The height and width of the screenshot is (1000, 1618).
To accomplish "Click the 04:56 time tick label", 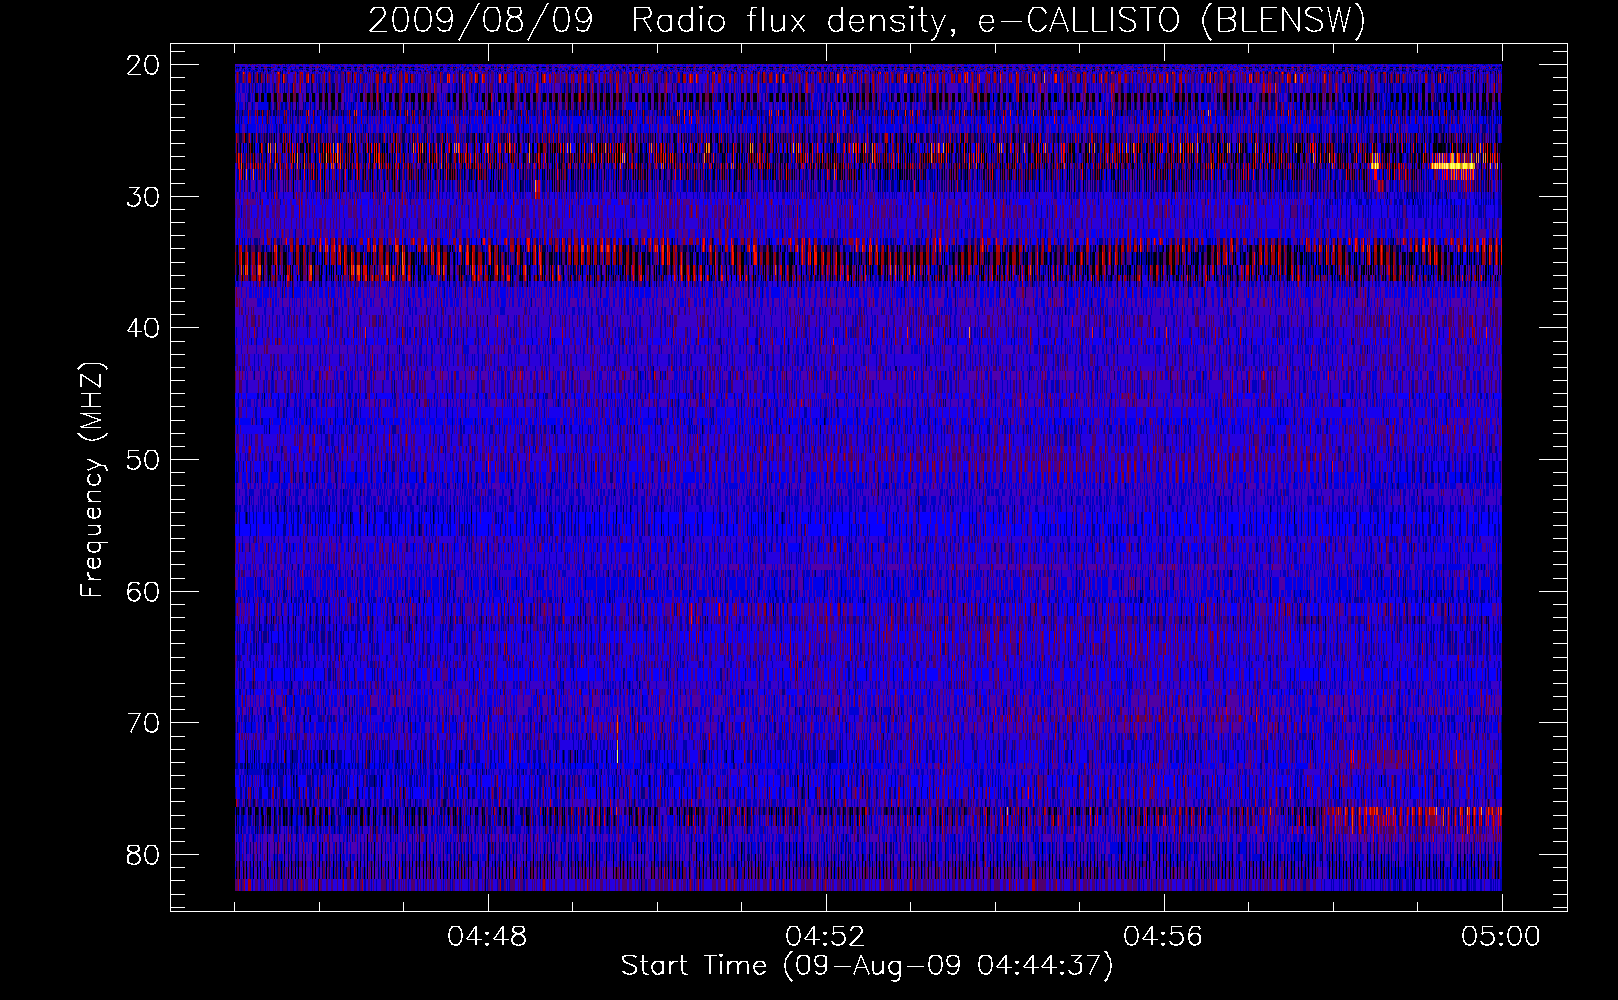I will tap(1163, 937).
